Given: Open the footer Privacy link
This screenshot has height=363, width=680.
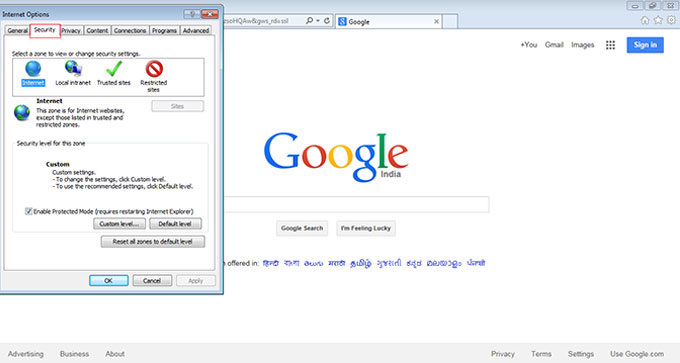Looking at the screenshot, I should (x=503, y=354).
